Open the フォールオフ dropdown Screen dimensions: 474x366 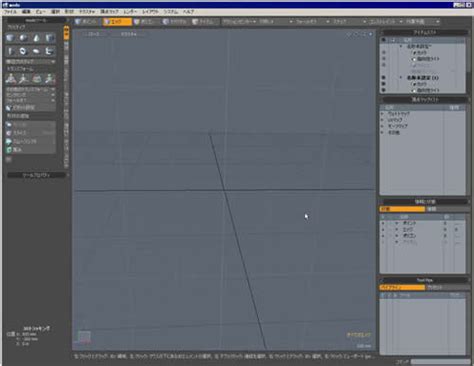click(x=313, y=22)
